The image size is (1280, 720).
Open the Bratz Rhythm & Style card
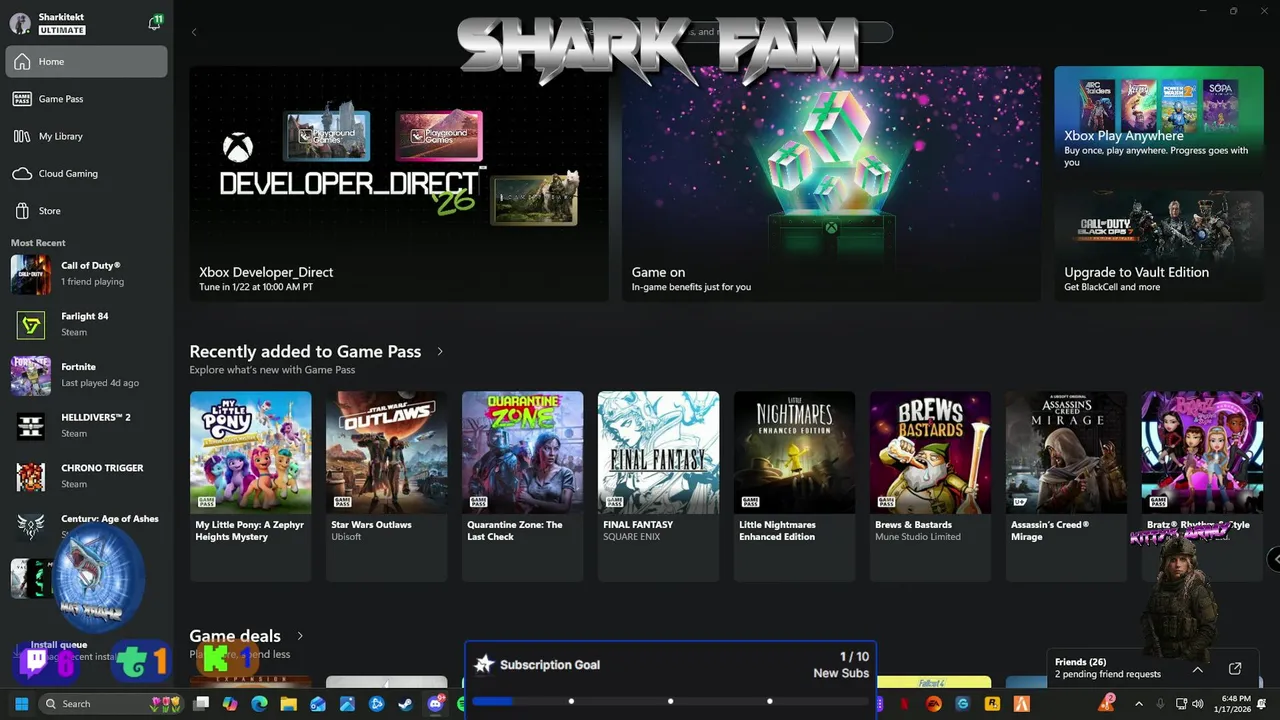click(x=1202, y=486)
